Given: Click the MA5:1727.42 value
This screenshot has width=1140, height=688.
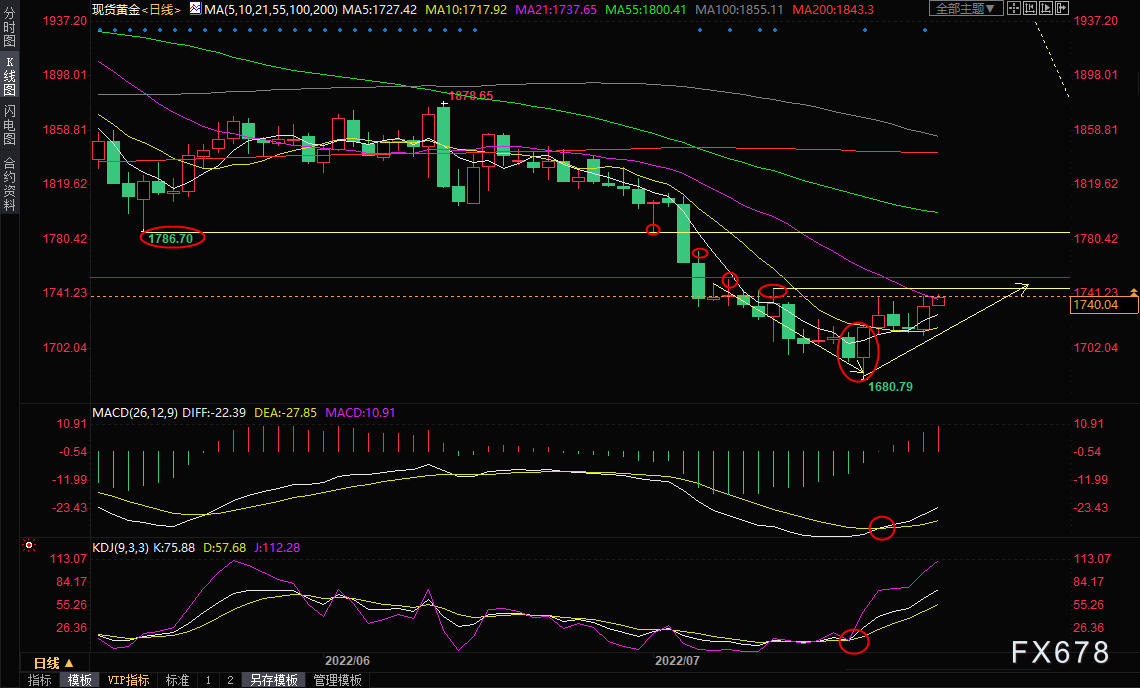Looking at the screenshot, I should (380, 9).
